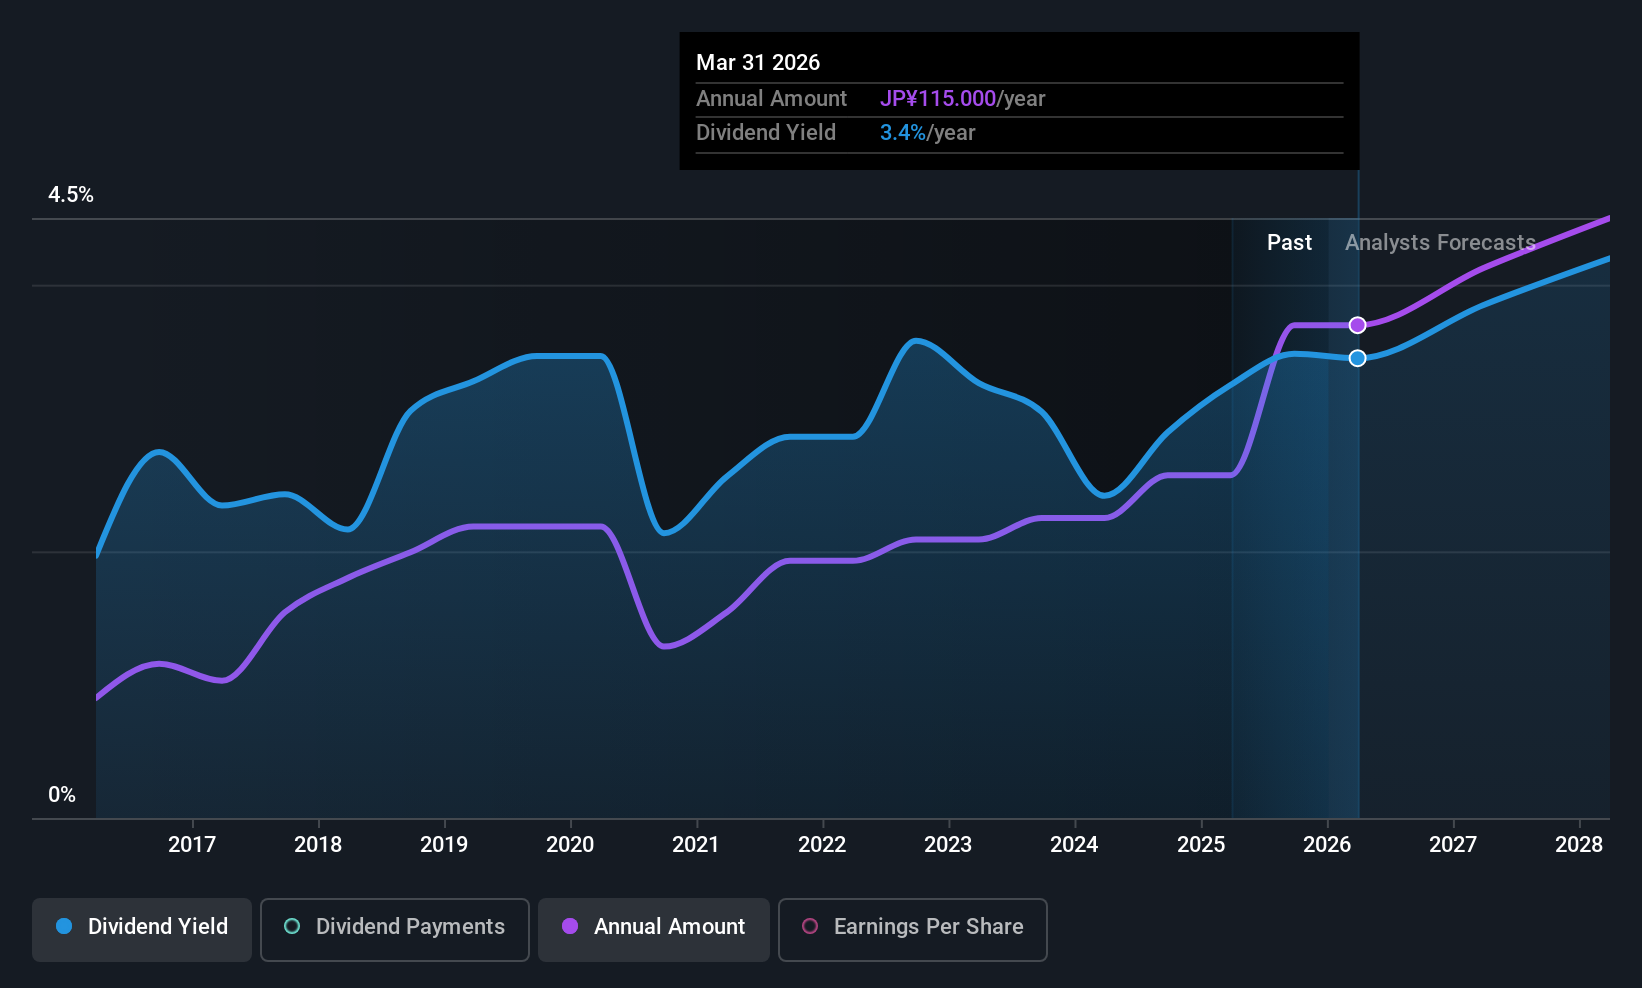Click the pink Earnings Per Share circle
The height and width of the screenshot is (988, 1642).
click(x=810, y=926)
